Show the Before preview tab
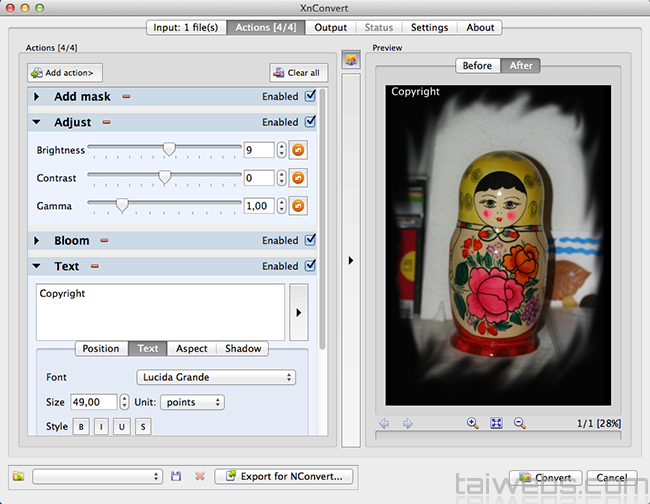The image size is (650, 504). (477, 66)
